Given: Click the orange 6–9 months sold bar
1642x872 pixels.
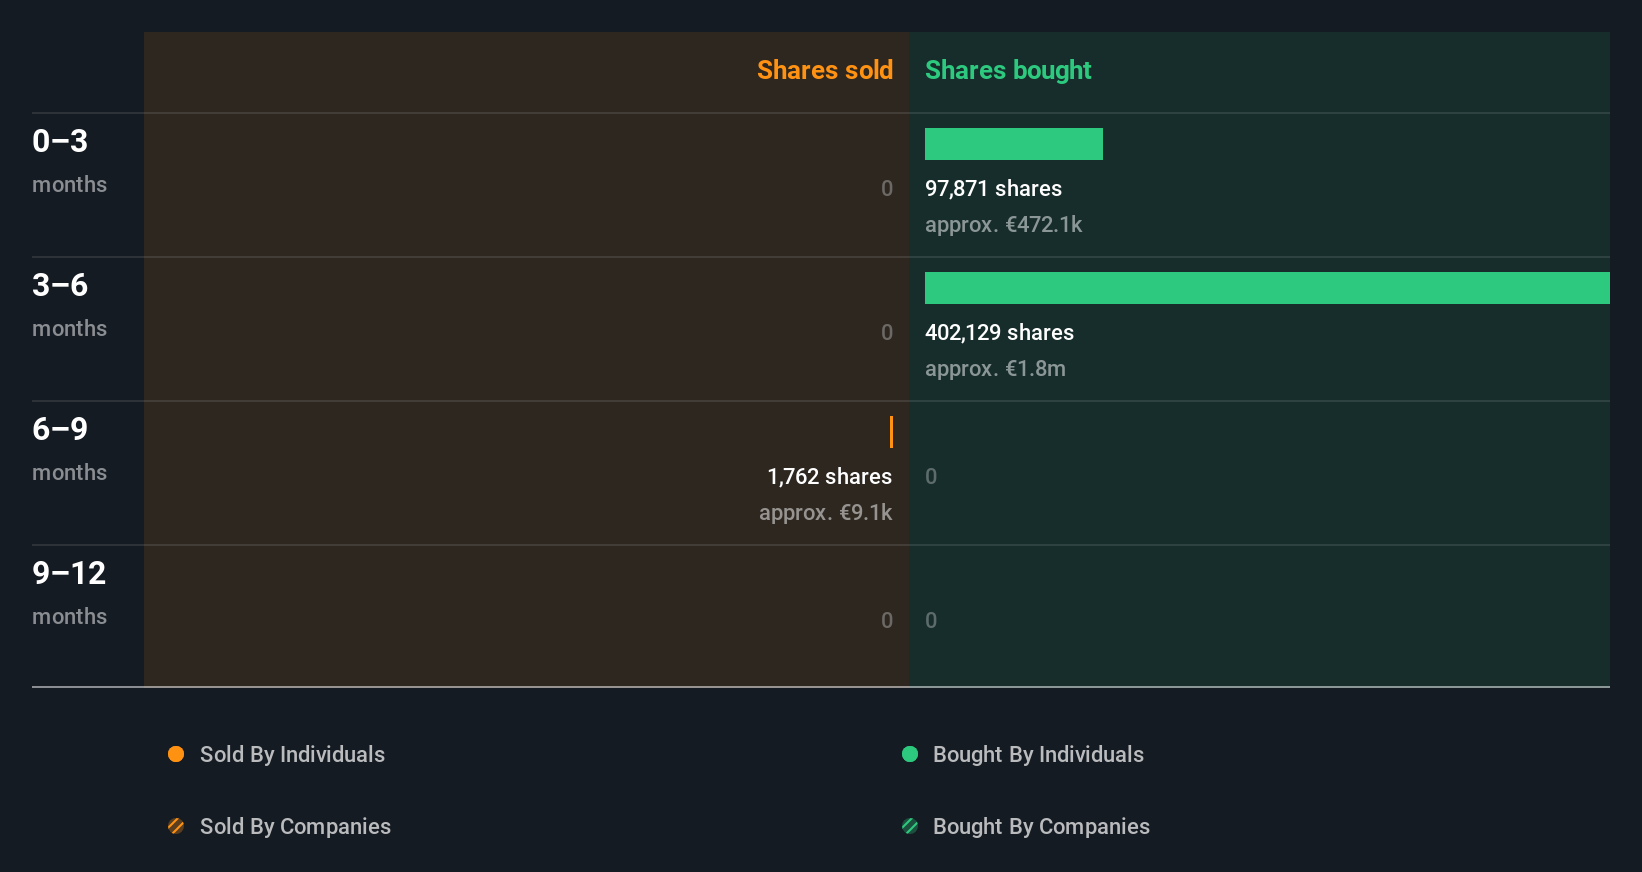Looking at the screenshot, I should coord(891,432).
